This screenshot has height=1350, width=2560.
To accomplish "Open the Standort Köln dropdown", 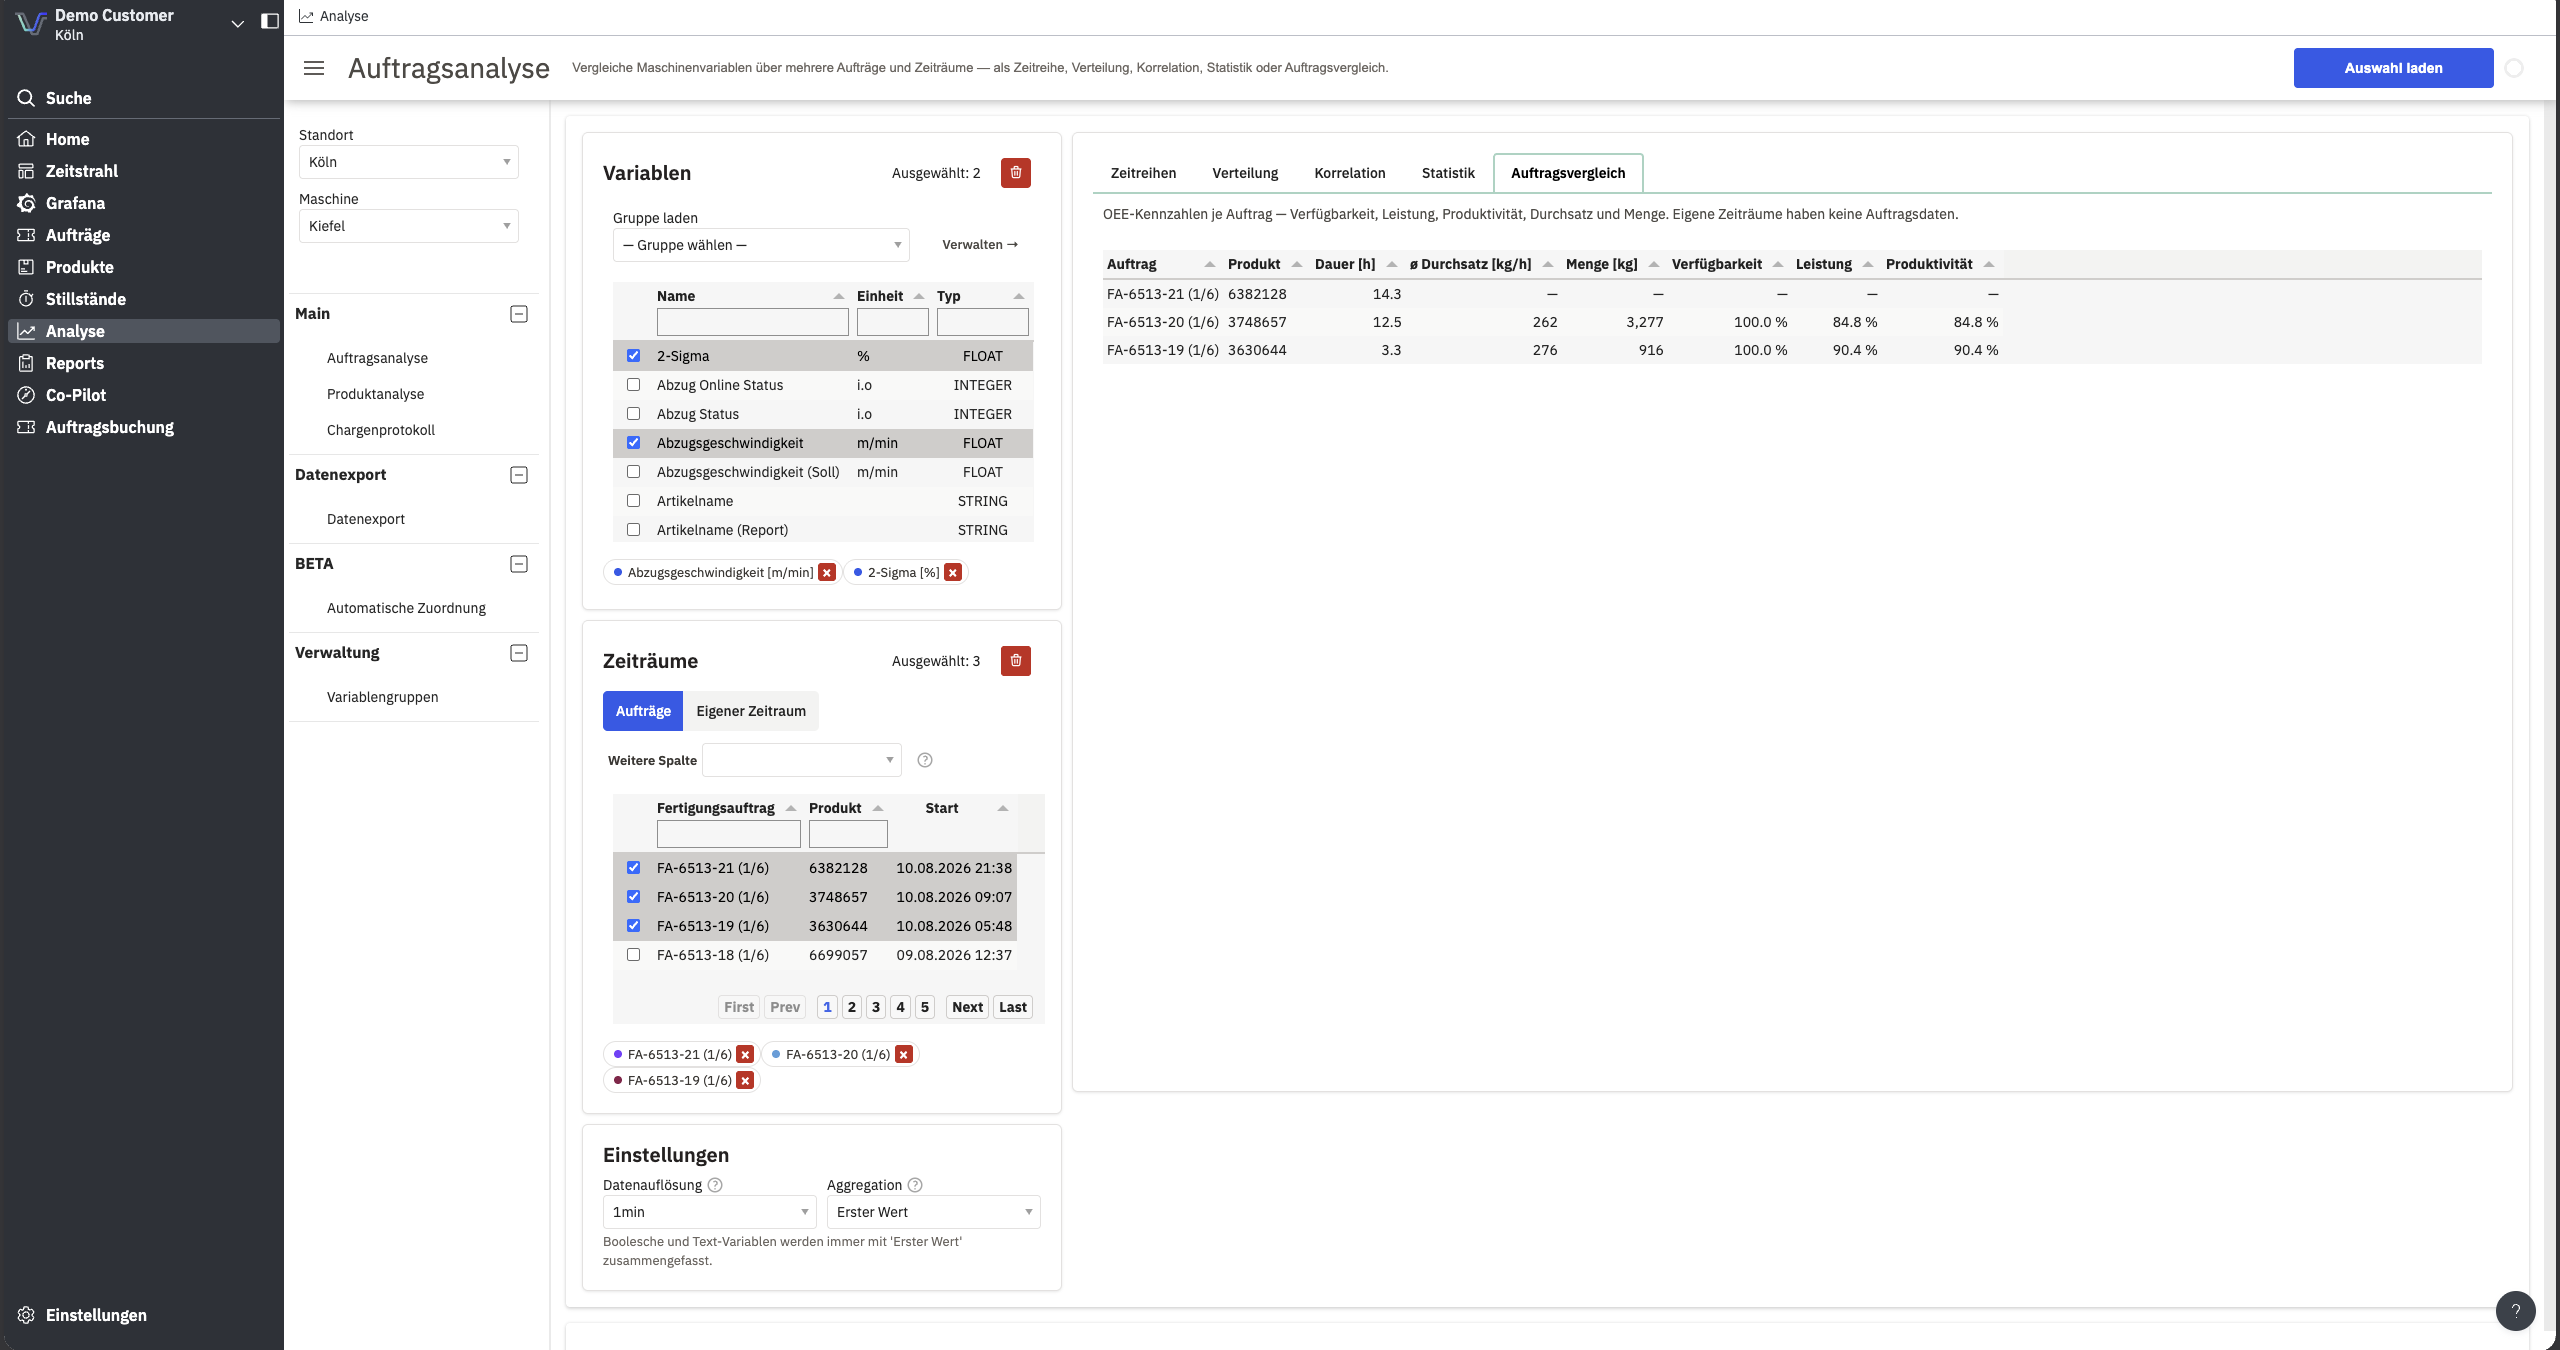I will pos(409,162).
